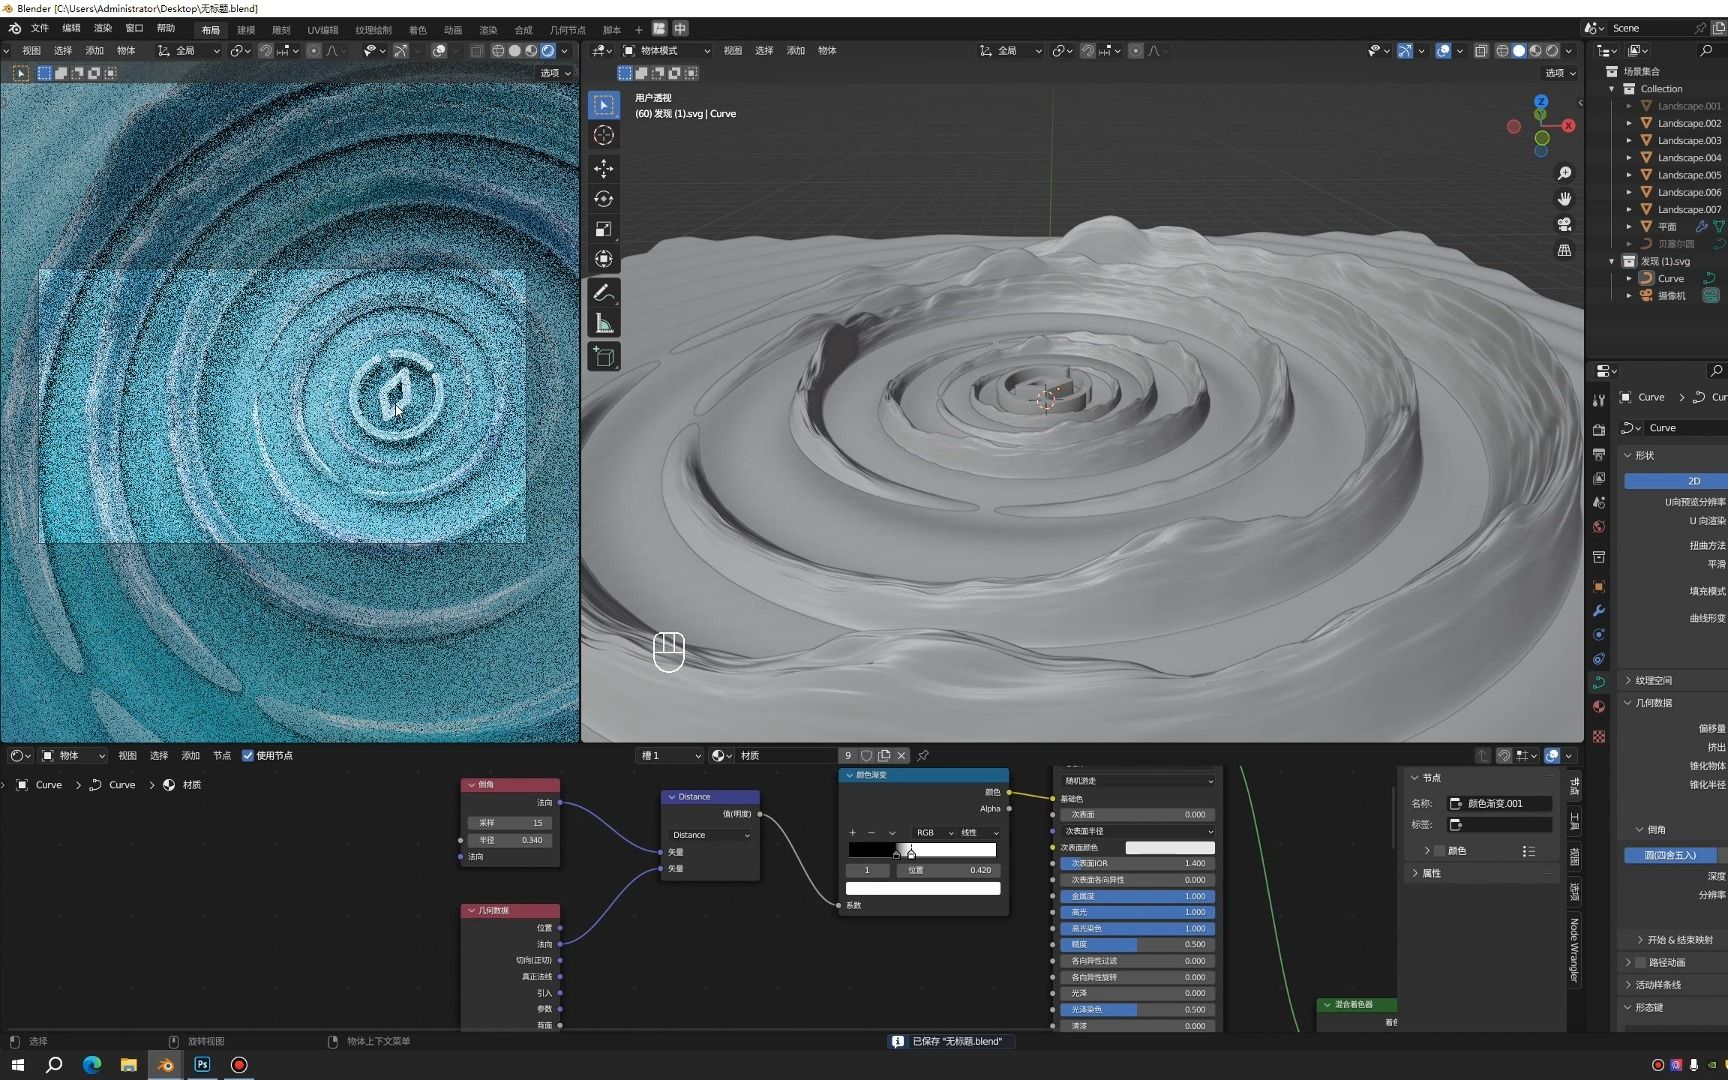Select the 3D cursor tool
The image size is (1728, 1080).
604,135
